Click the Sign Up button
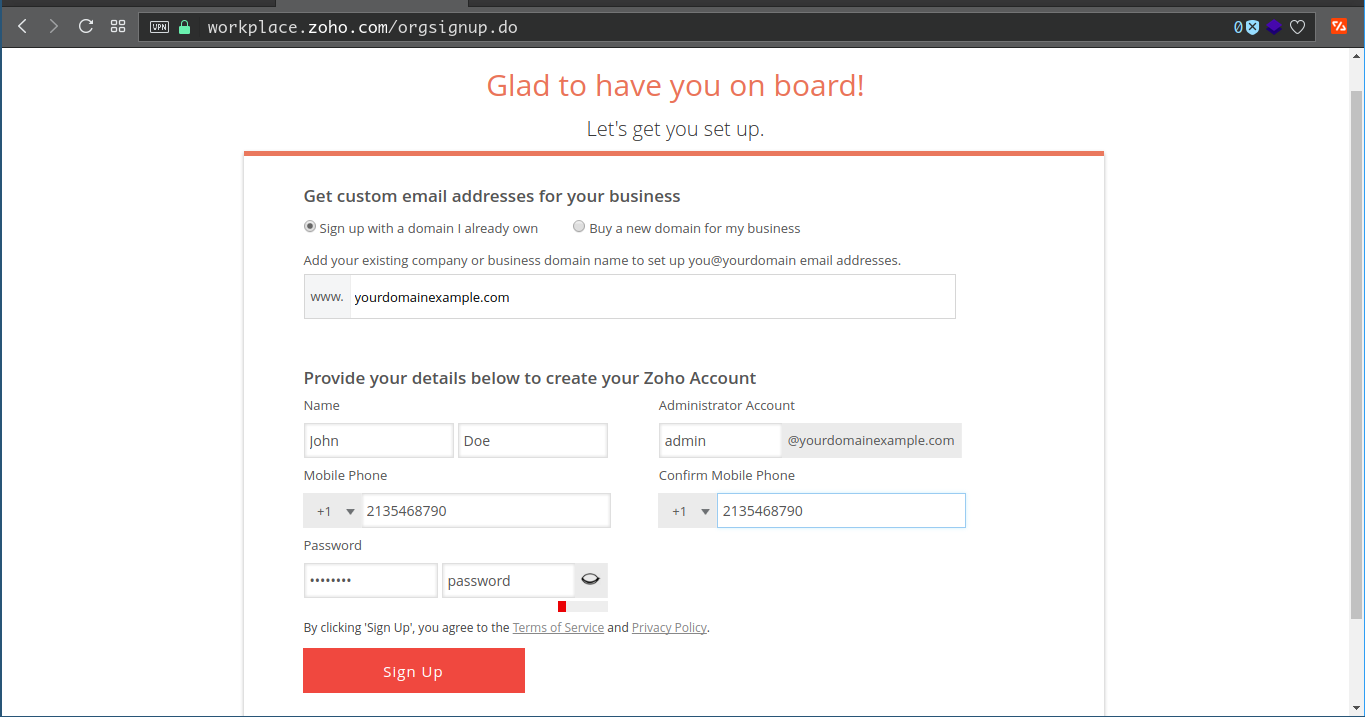Screen dimensions: 1365x717 (414, 671)
